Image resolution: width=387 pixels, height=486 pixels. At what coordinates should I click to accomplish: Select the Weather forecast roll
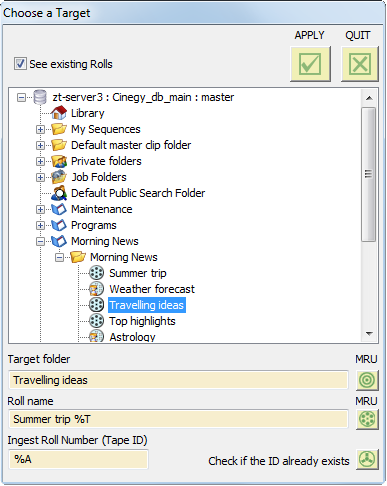[152, 289]
